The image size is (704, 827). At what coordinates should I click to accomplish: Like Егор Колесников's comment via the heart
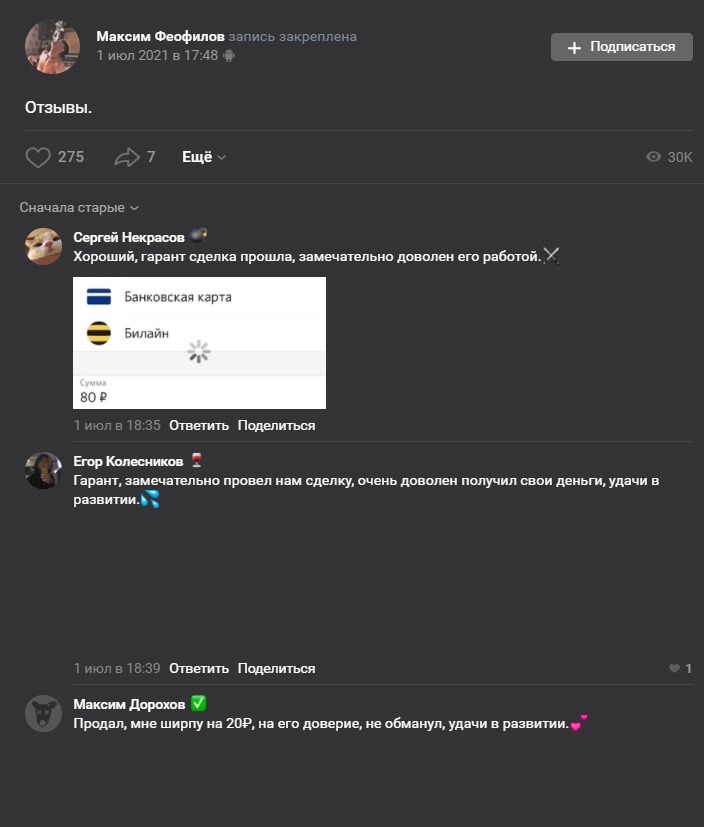point(674,668)
